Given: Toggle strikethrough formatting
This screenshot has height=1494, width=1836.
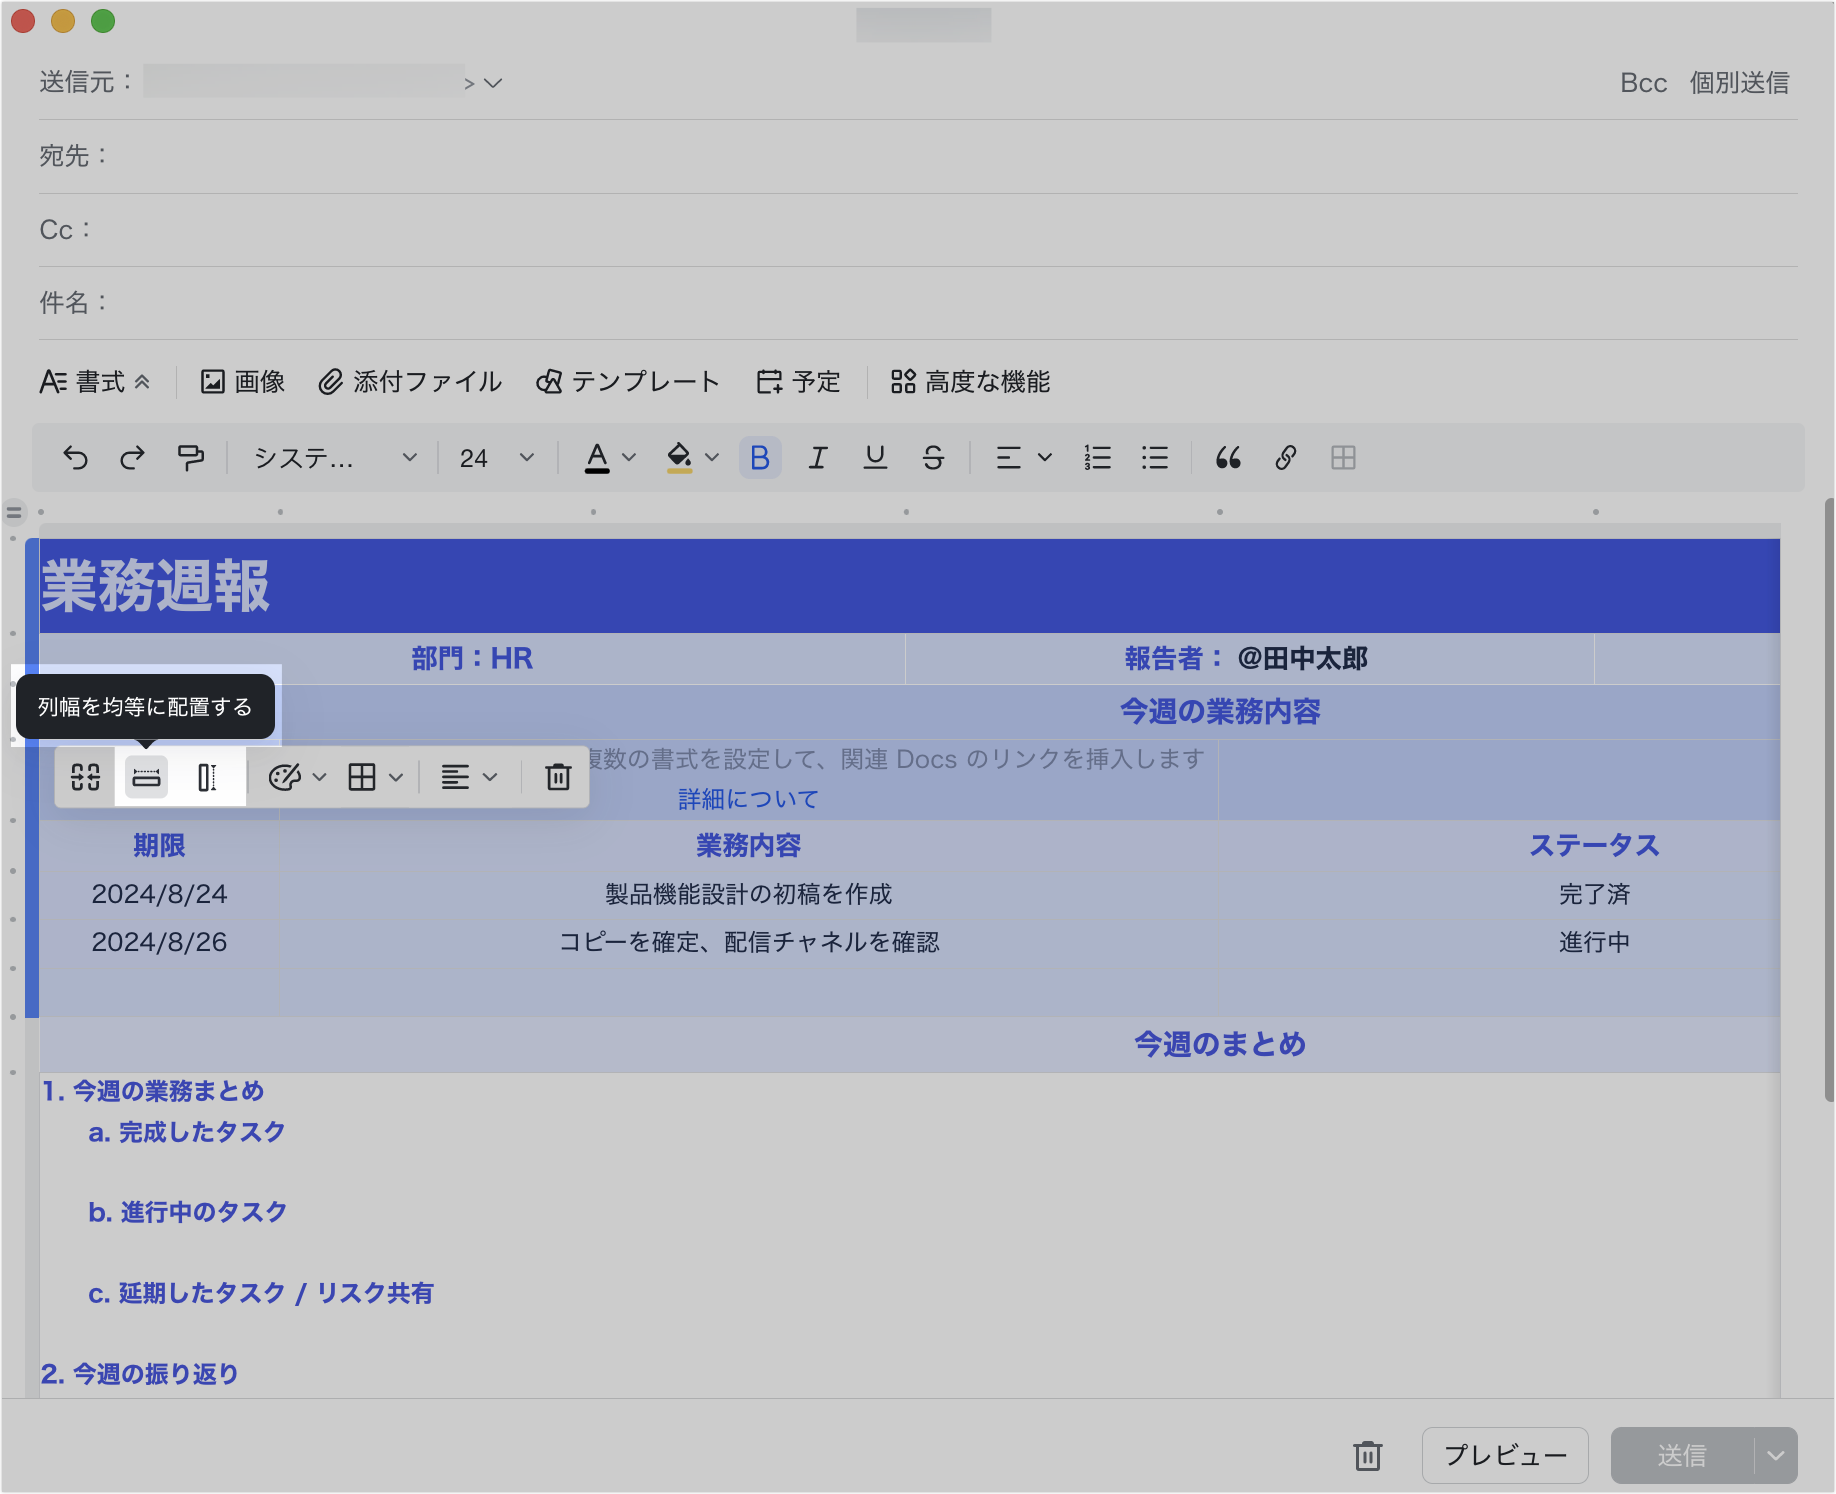Looking at the screenshot, I should [x=933, y=458].
